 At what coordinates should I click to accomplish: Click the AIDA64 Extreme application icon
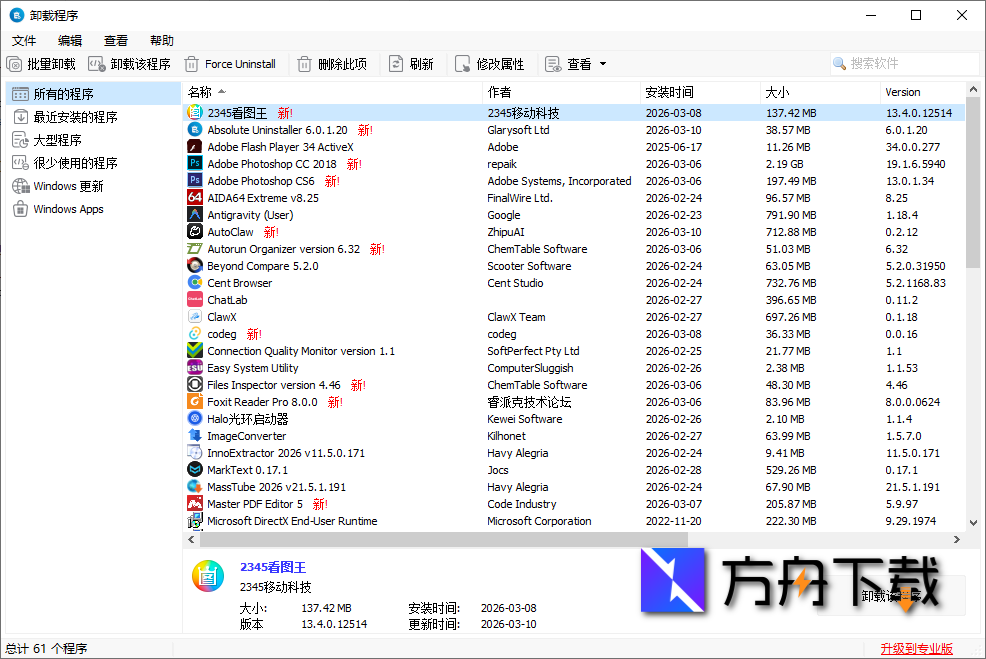pos(195,198)
